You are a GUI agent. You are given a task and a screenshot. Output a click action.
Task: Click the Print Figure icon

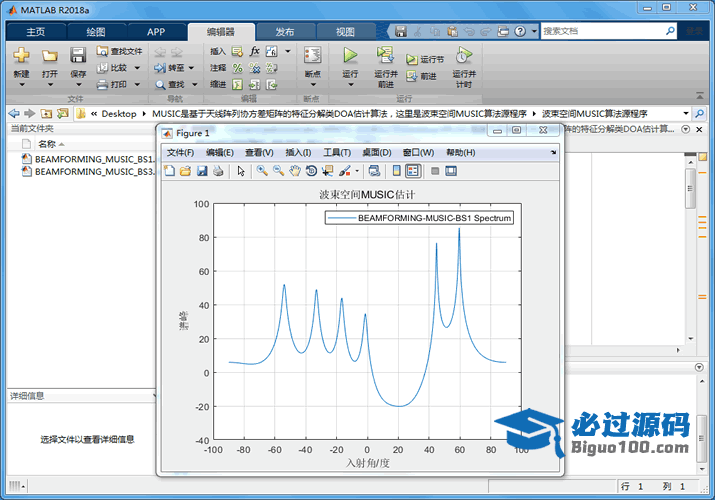(x=218, y=171)
